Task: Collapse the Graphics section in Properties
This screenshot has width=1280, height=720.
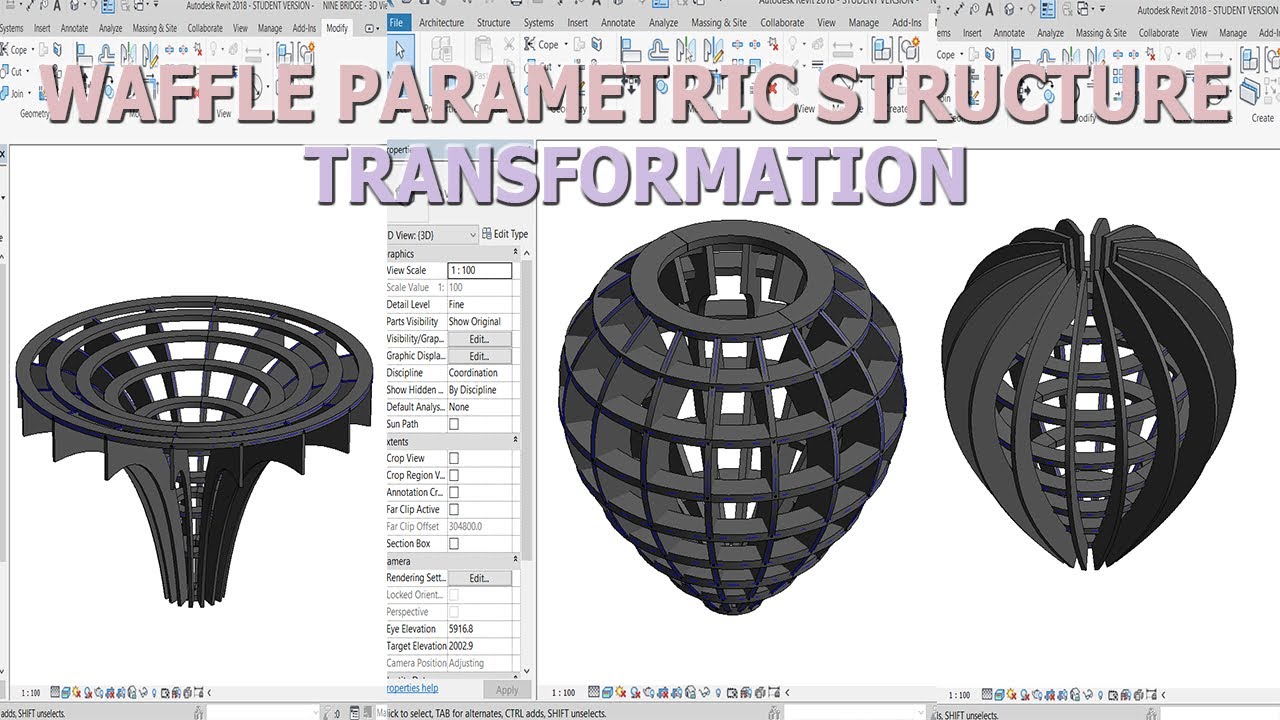Action: [516, 254]
